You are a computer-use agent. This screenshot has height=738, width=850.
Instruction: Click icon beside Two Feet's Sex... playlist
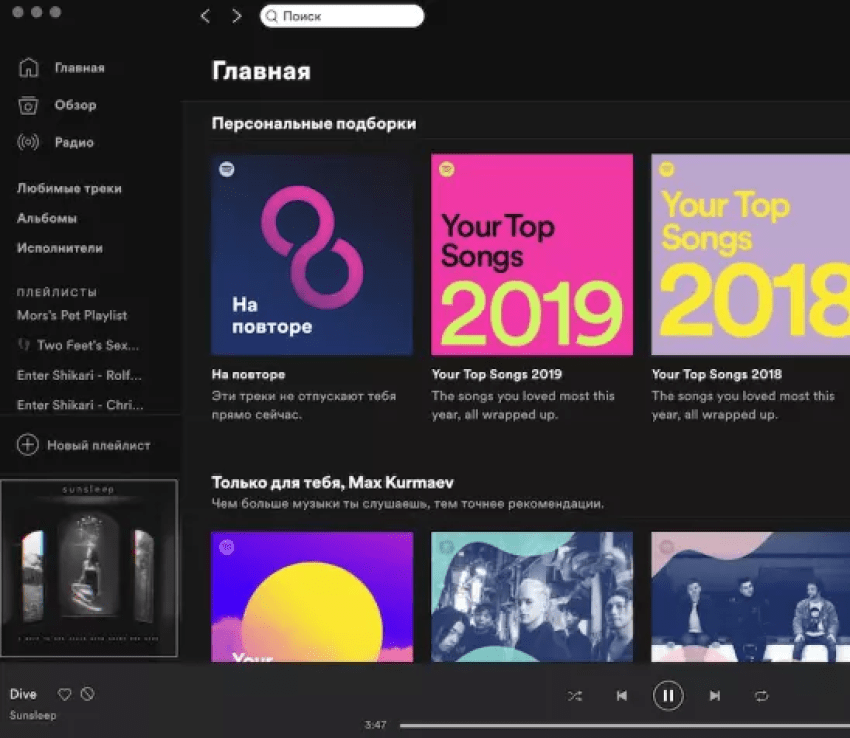coord(23,344)
